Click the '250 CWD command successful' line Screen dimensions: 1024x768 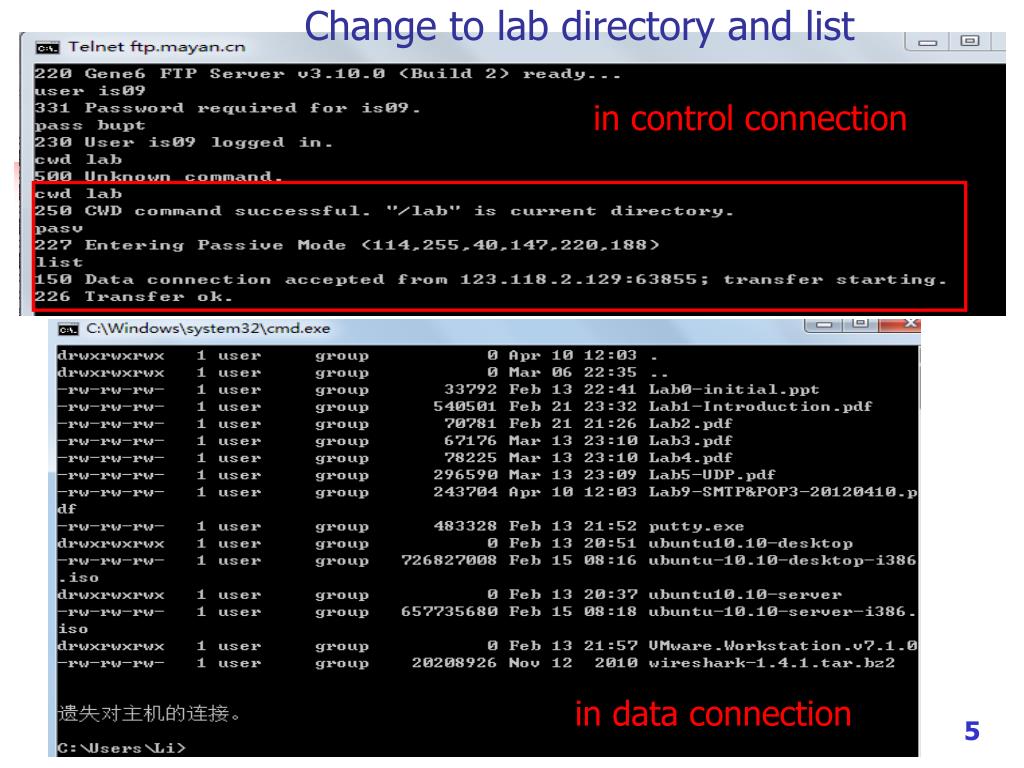[x=384, y=211]
